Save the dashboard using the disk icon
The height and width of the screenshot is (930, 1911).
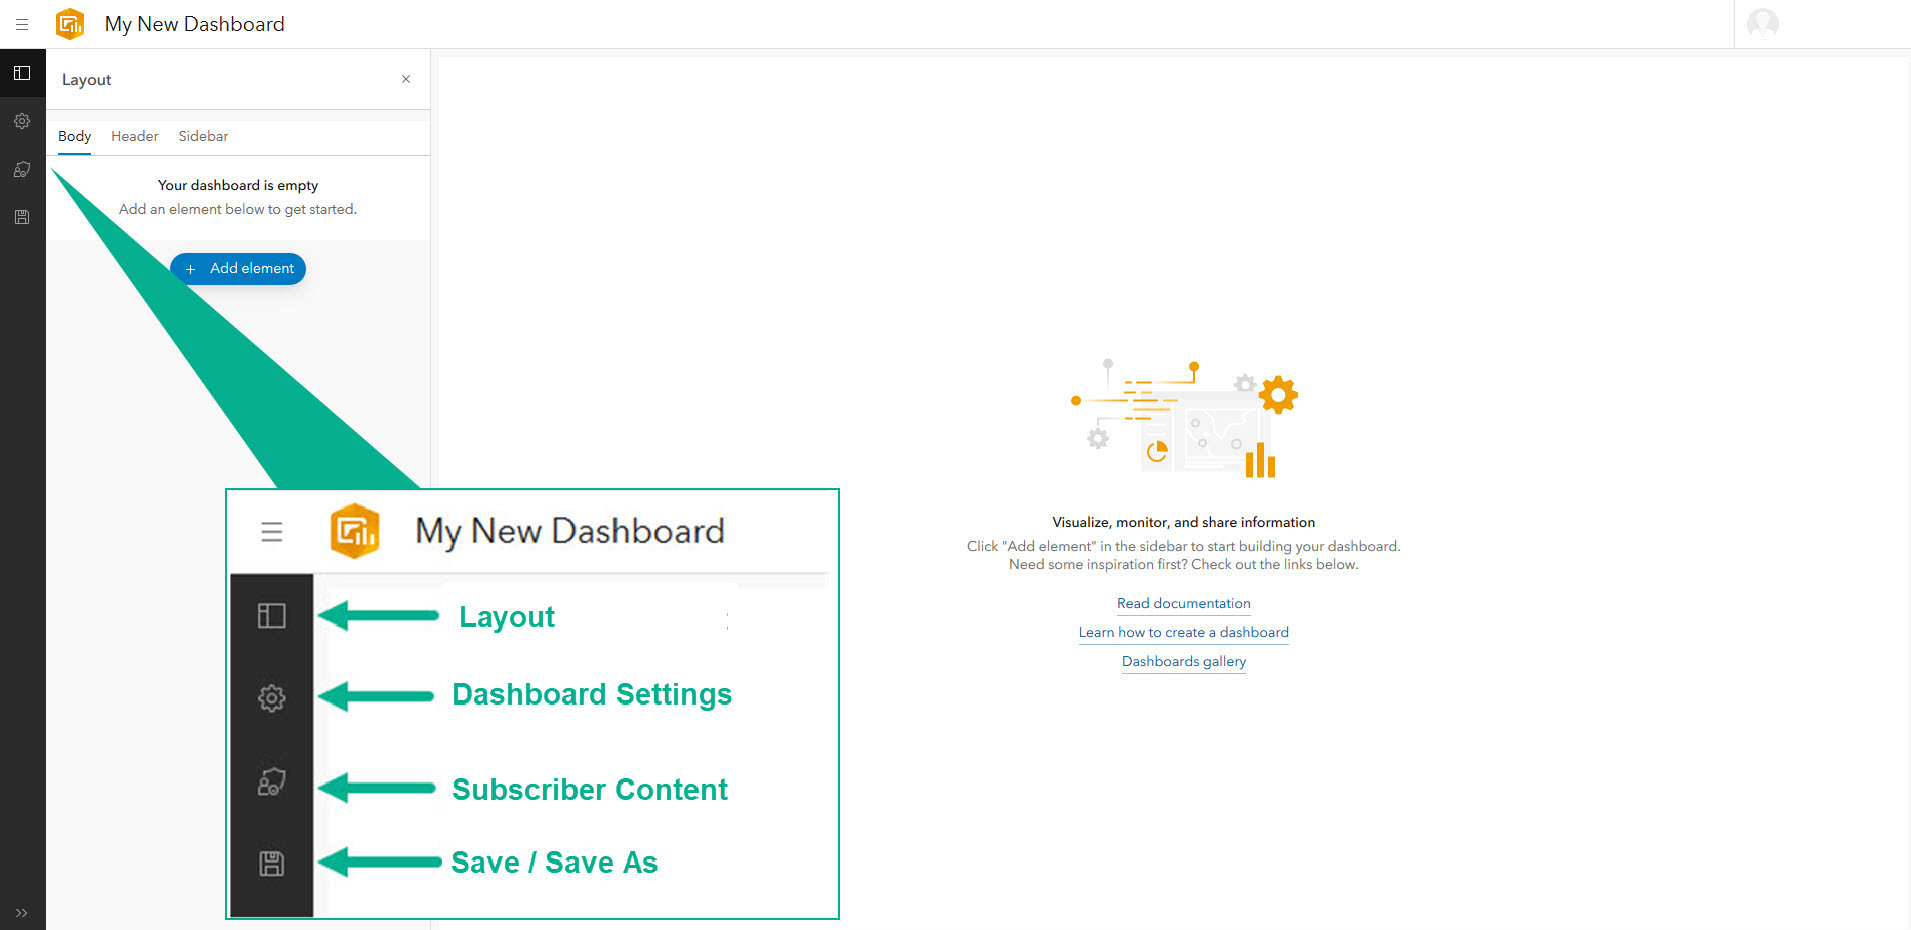[22, 217]
